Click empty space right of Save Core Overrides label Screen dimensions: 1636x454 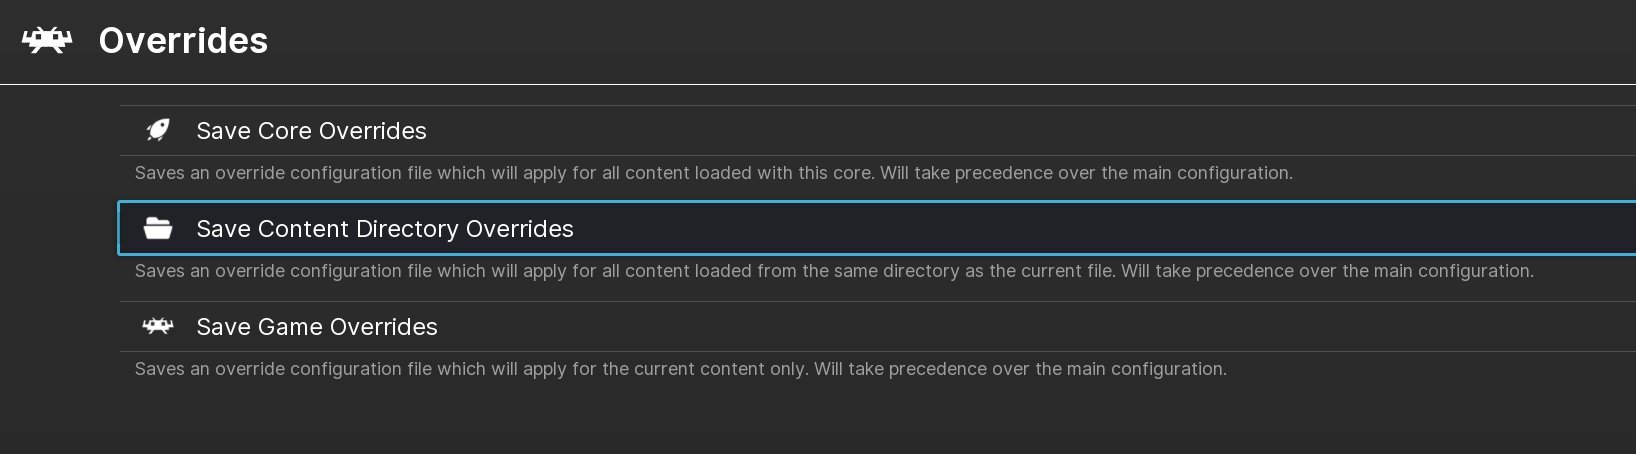click(1030, 130)
